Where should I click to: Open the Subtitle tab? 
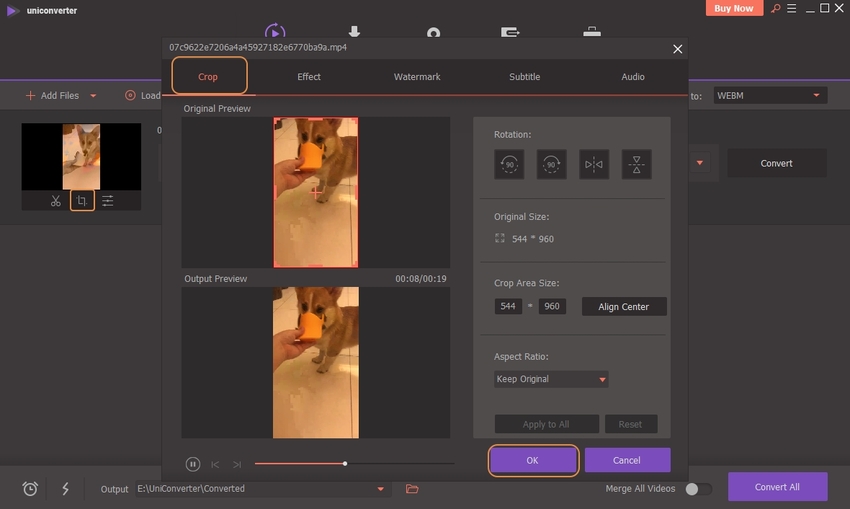tap(524, 77)
